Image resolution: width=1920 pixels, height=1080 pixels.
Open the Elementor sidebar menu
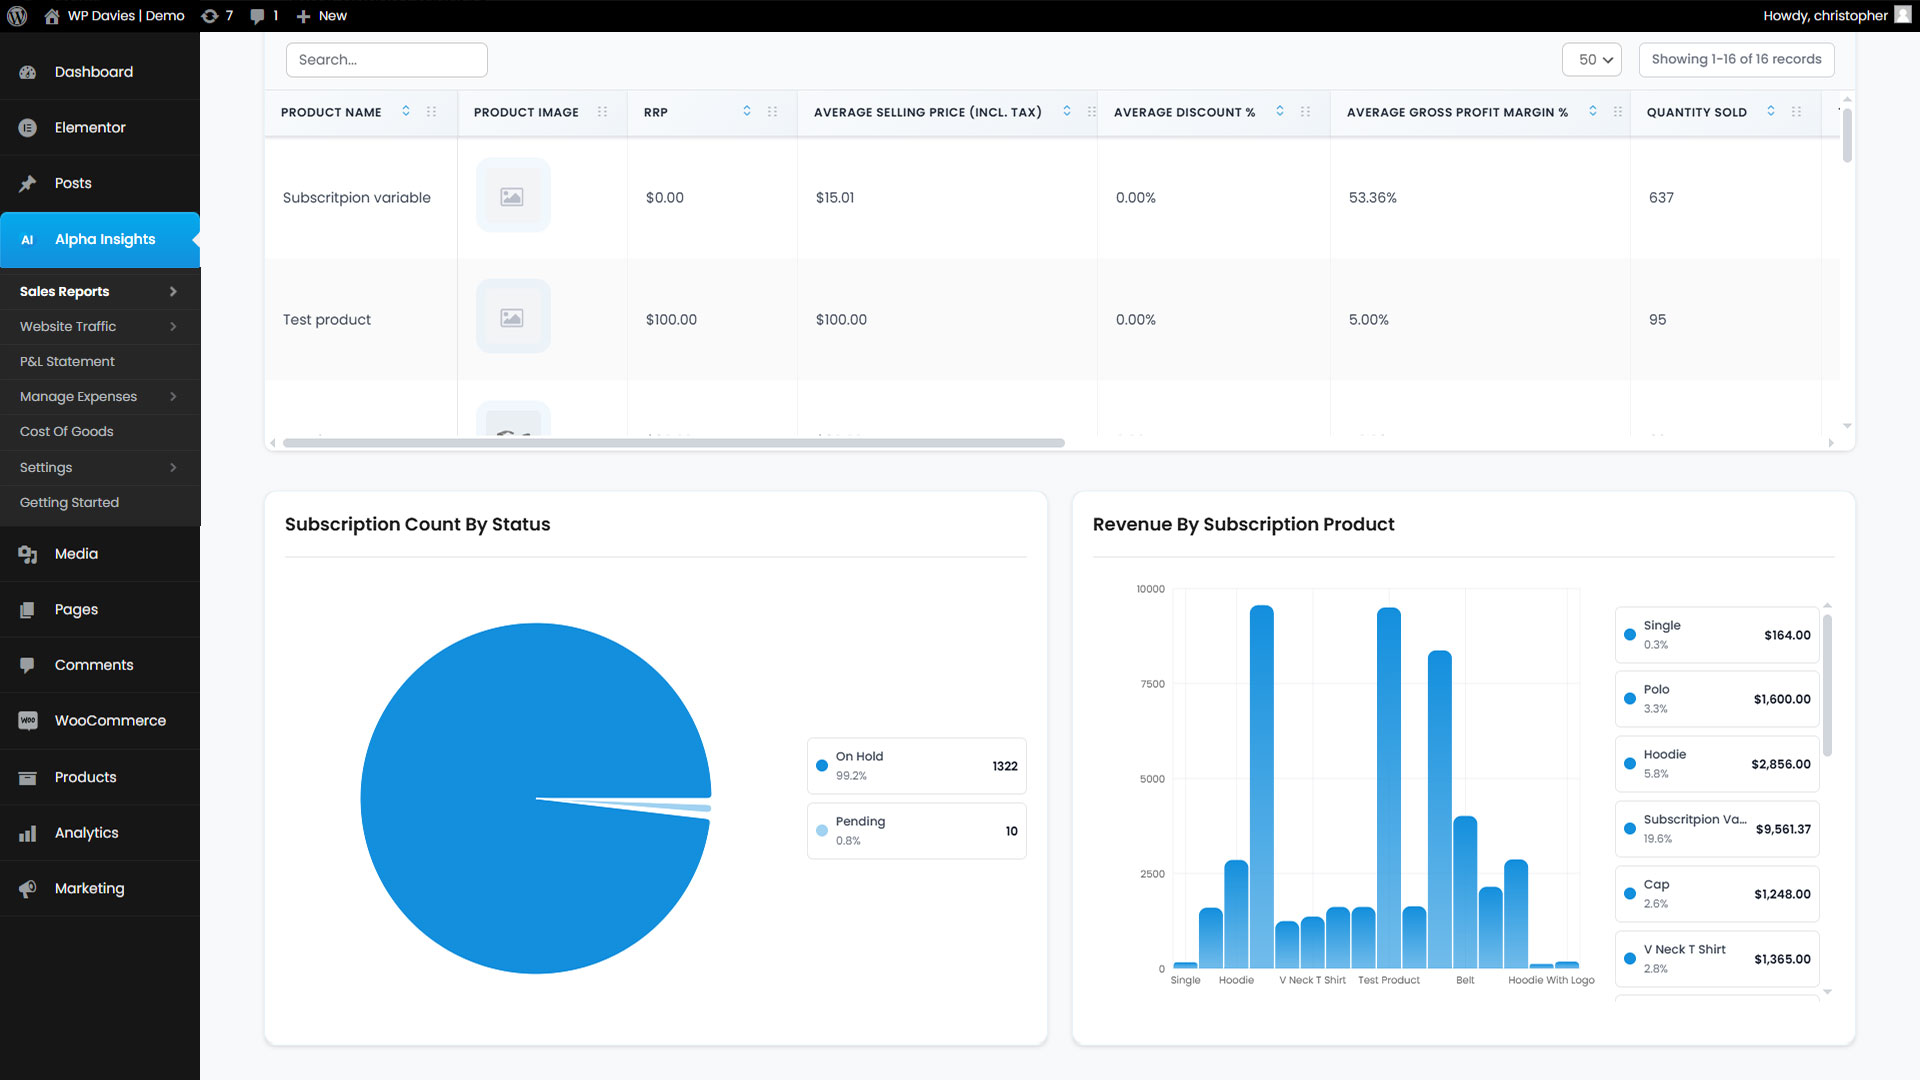[90, 128]
